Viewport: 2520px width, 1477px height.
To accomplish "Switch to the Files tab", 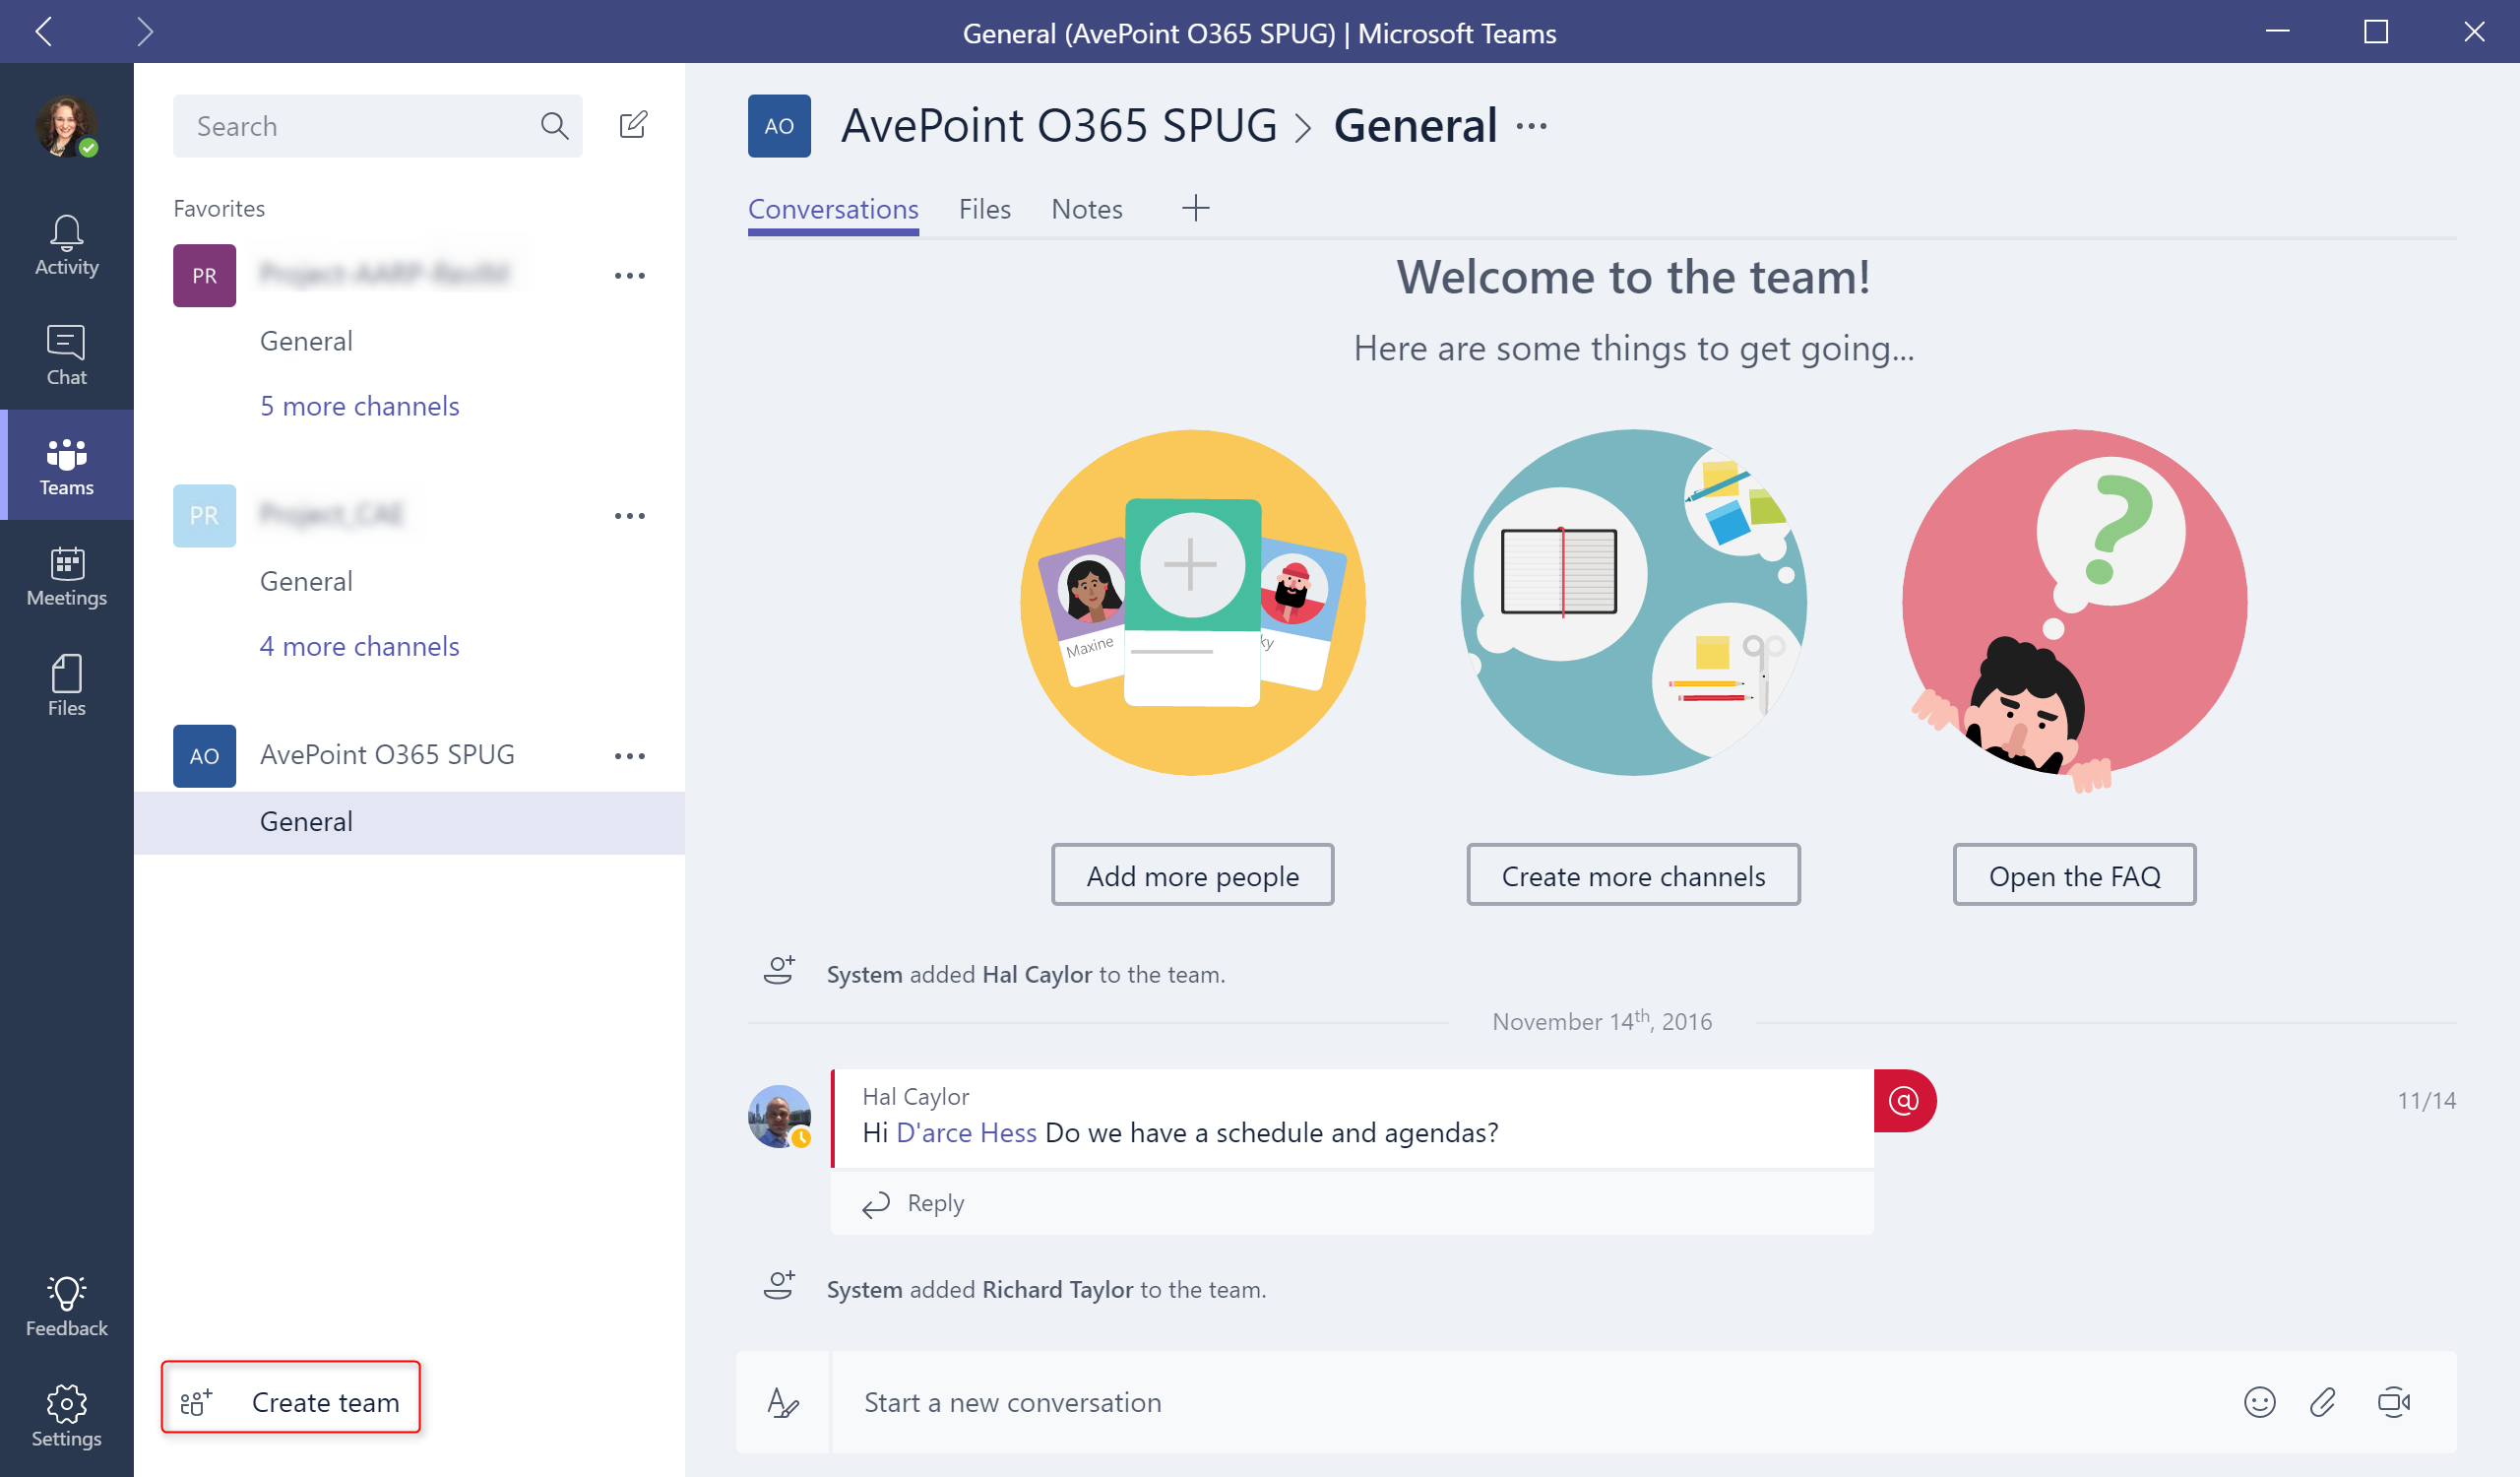I will click(x=984, y=209).
